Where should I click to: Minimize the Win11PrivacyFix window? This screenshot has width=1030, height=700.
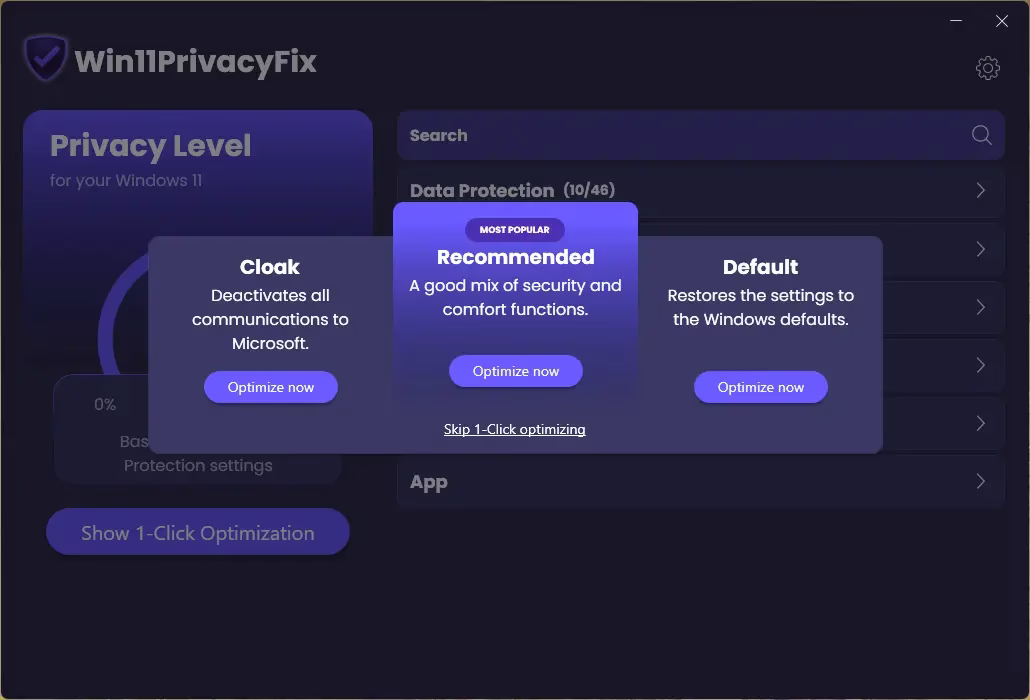click(x=957, y=21)
